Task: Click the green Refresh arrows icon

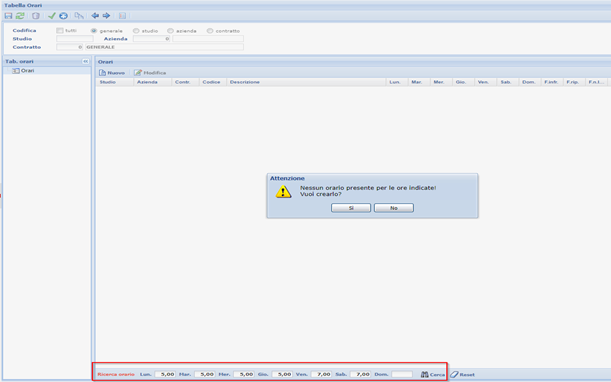Action: [20, 16]
